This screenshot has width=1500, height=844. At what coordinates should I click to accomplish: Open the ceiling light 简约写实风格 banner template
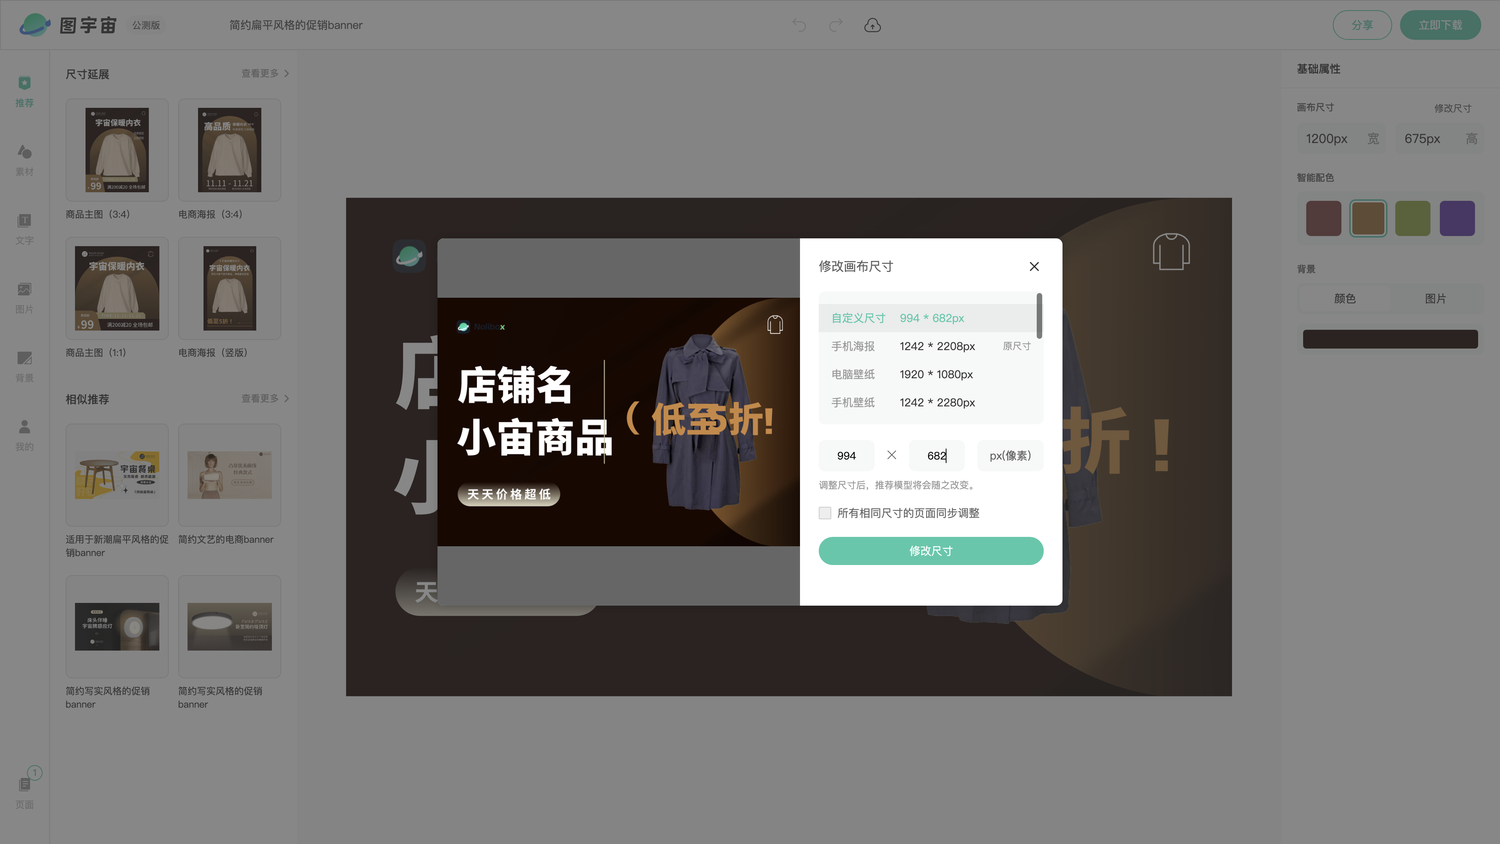229,627
